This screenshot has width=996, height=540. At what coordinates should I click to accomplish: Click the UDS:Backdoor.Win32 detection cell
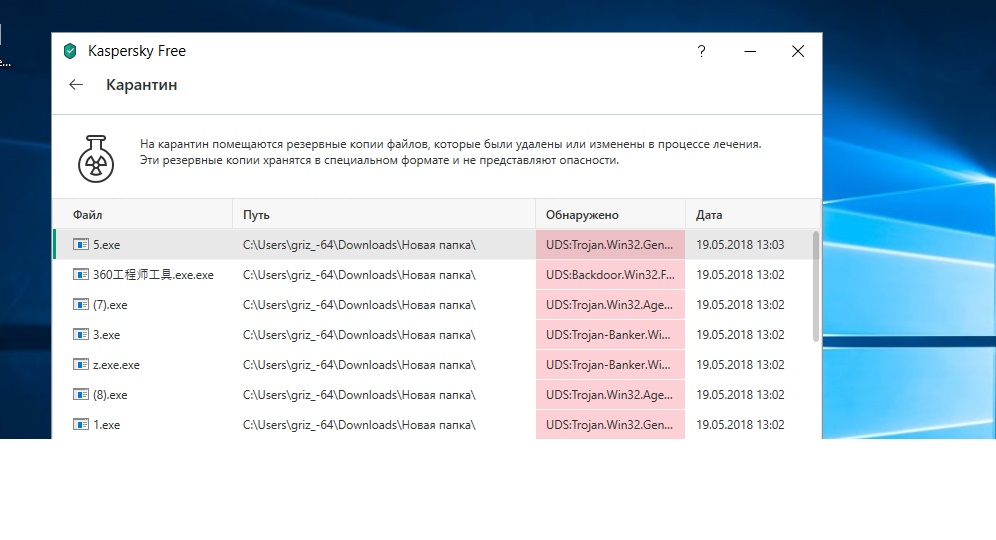click(x=610, y=274)
